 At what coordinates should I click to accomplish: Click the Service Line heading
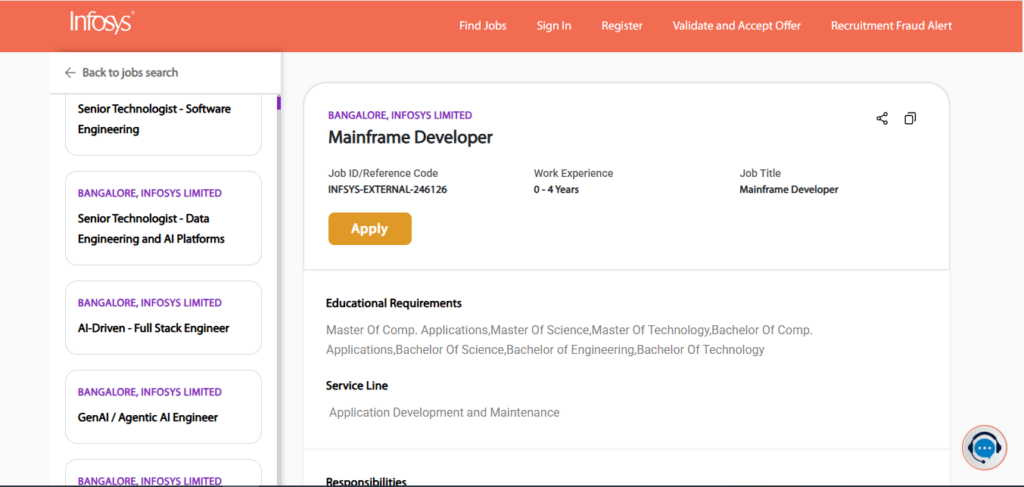pos(357,386)
